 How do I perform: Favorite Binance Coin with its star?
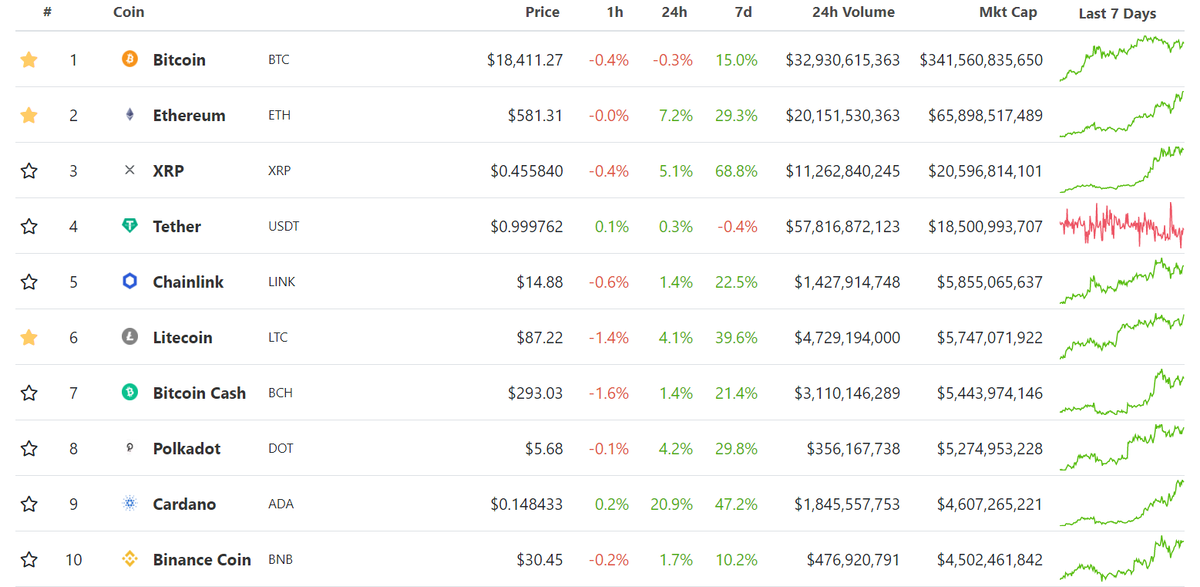[x=29, y=559]
